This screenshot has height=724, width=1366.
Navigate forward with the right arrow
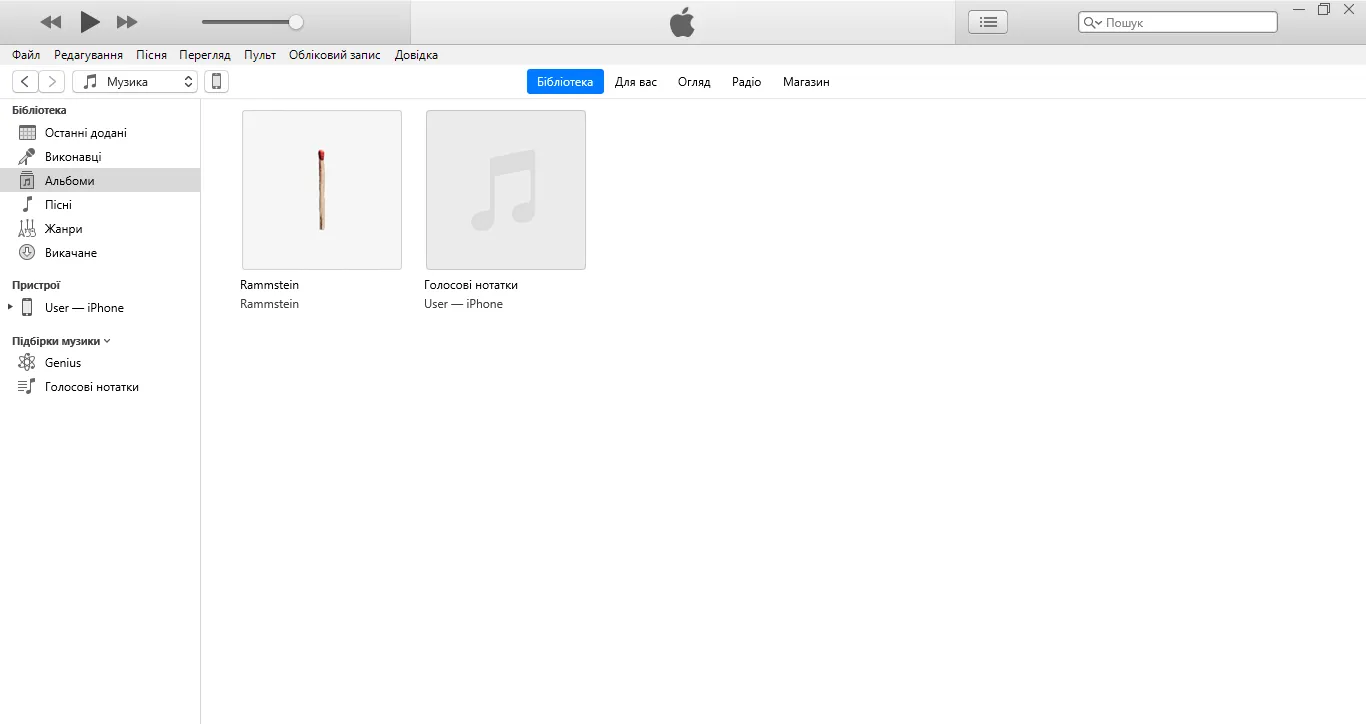52,82
